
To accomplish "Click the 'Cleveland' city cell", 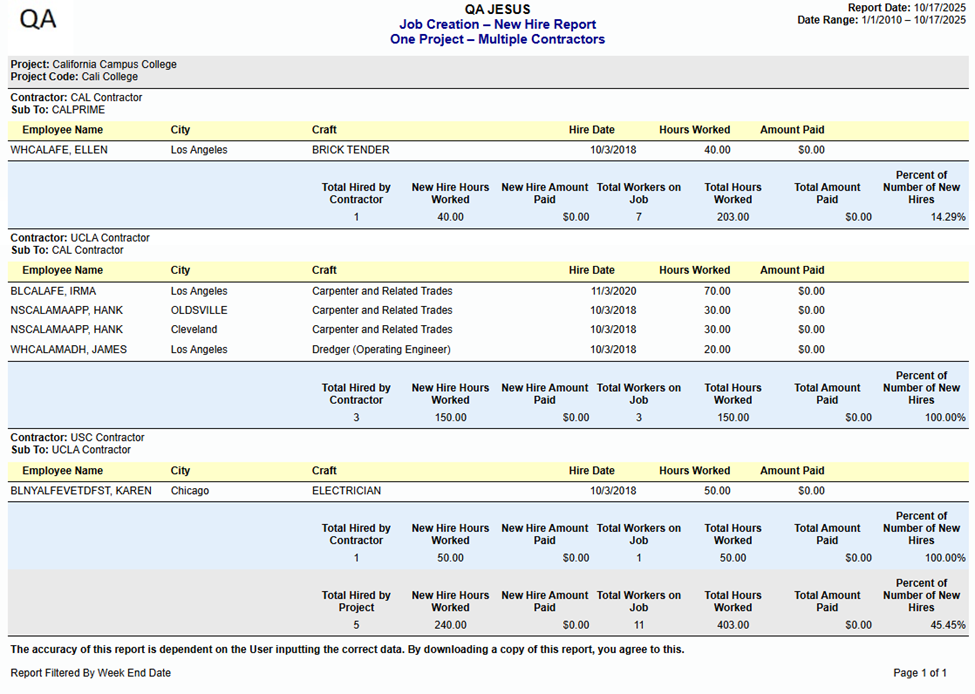I will click(194, 330).
